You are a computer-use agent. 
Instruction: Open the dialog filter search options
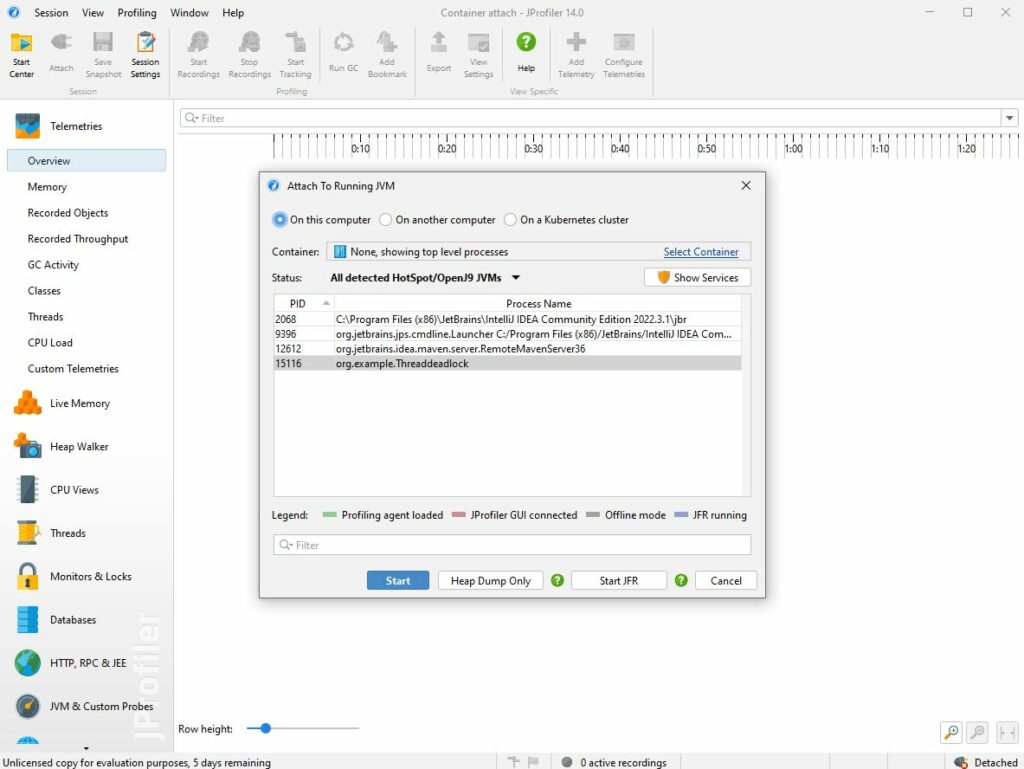click(x=285, y=545)
